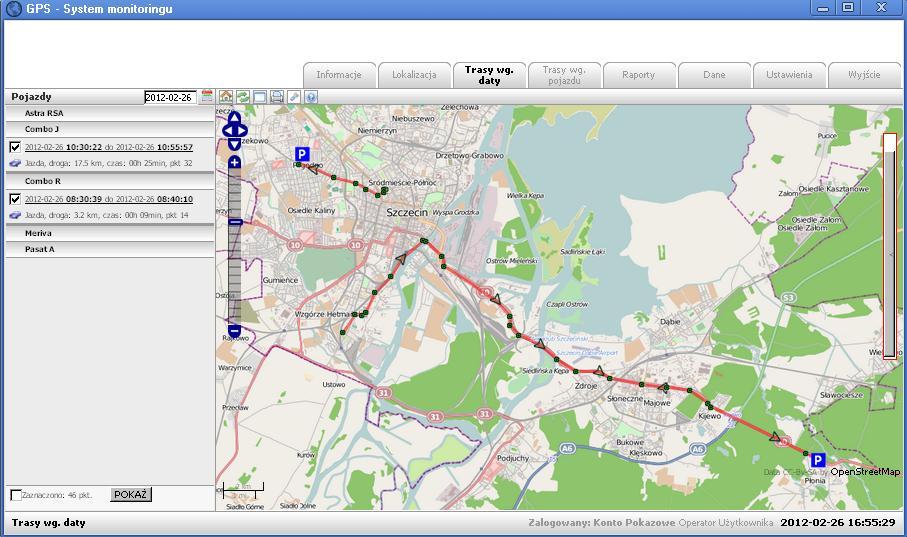Expand the collapsed right-side map panel

(x=890, y=247)
